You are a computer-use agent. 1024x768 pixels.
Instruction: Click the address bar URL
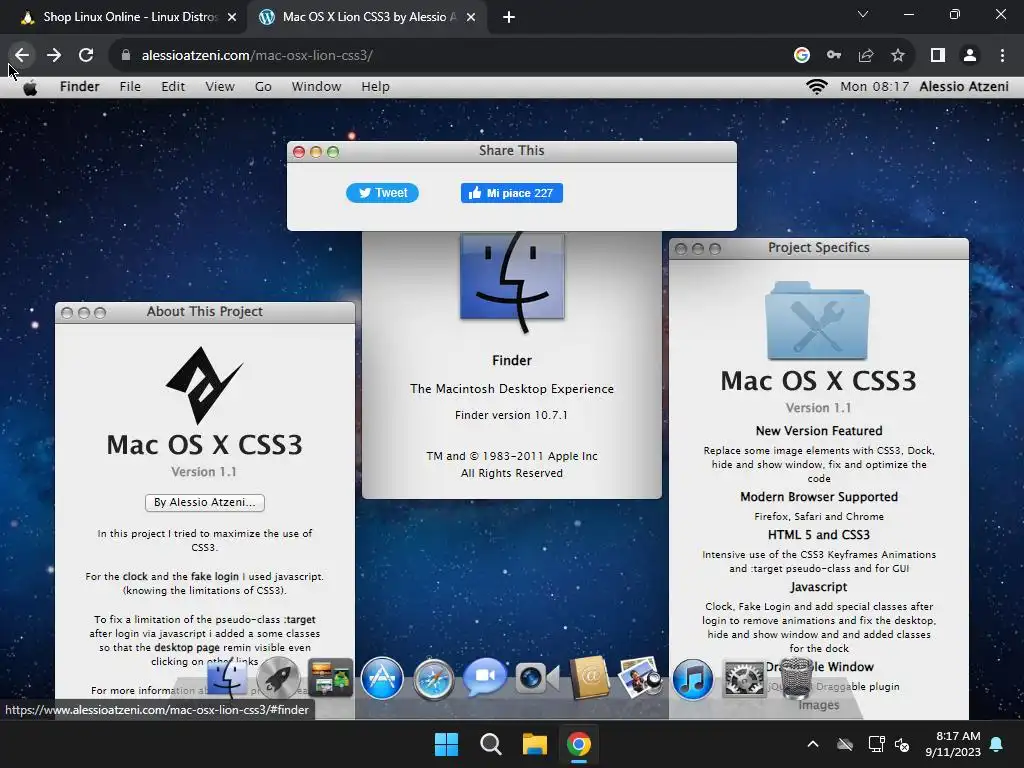point(257,56)
